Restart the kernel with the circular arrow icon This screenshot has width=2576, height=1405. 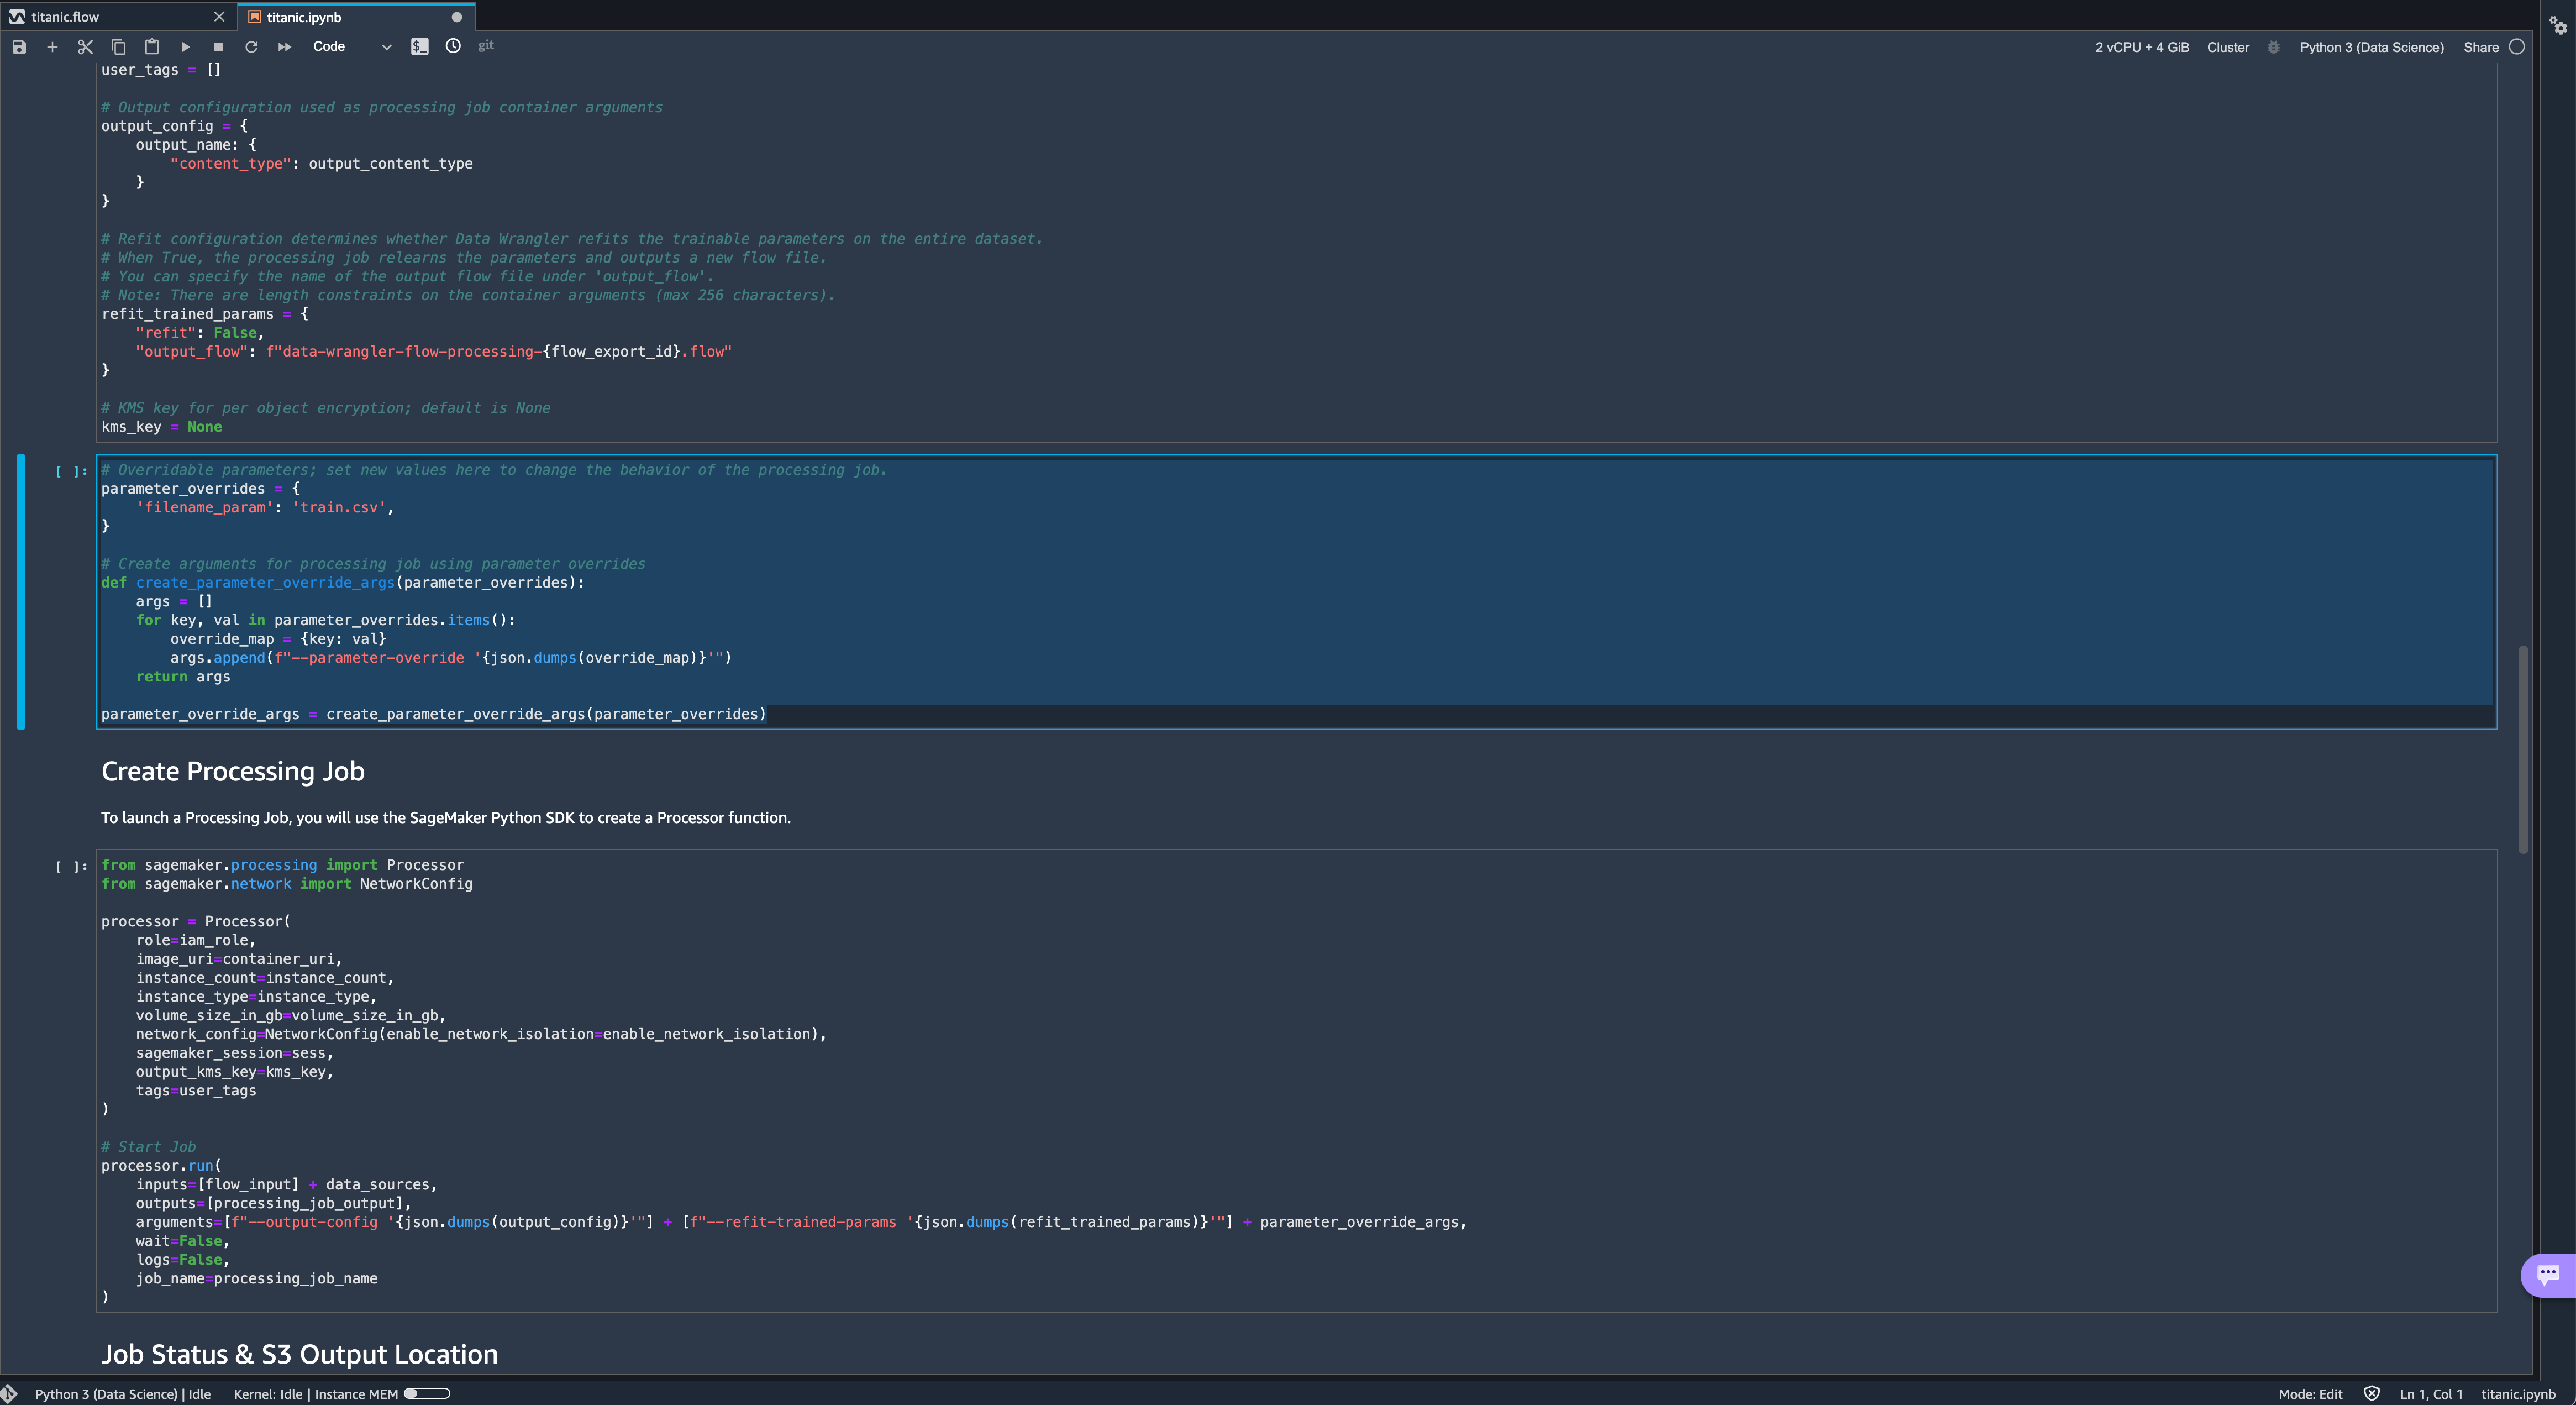[251, 47]
